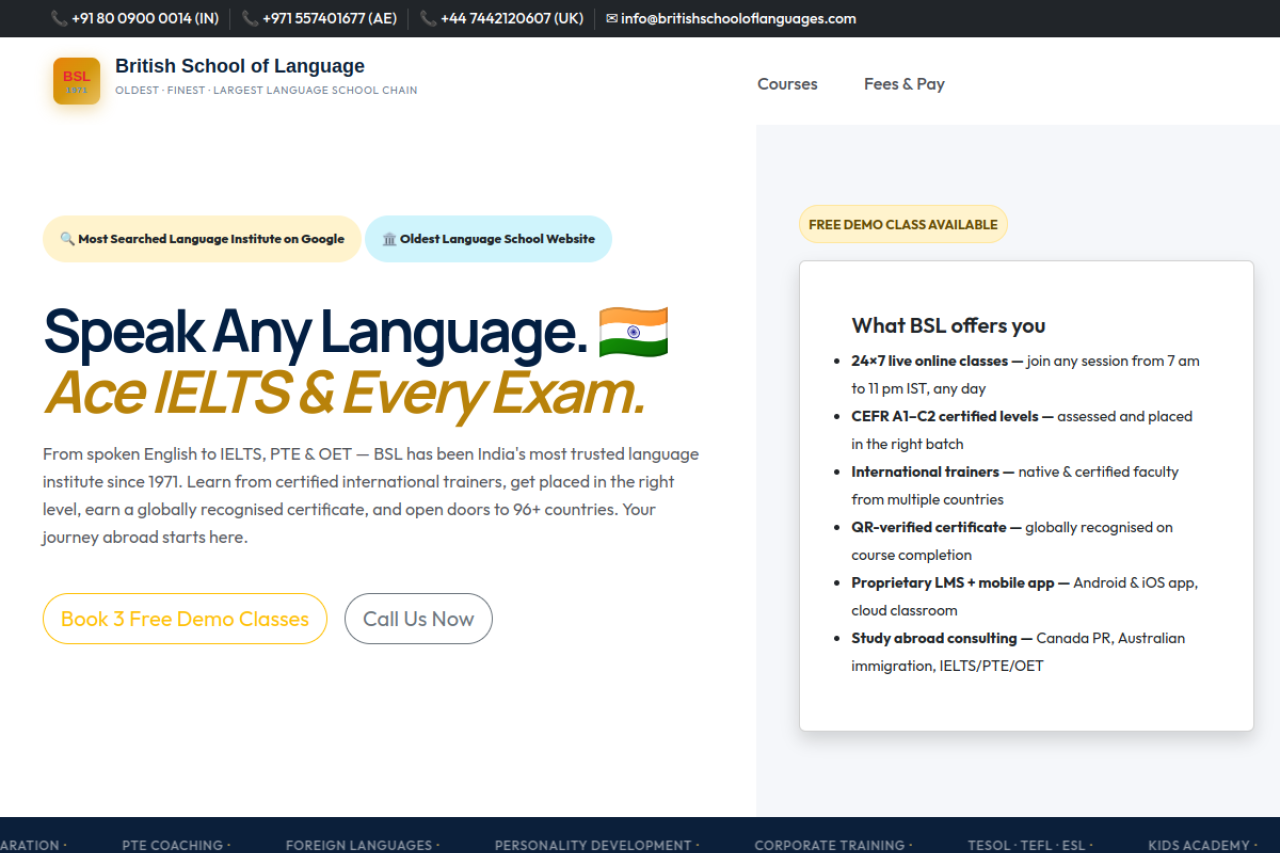Select the Free Demo Class Available badge

click(903, 224)
